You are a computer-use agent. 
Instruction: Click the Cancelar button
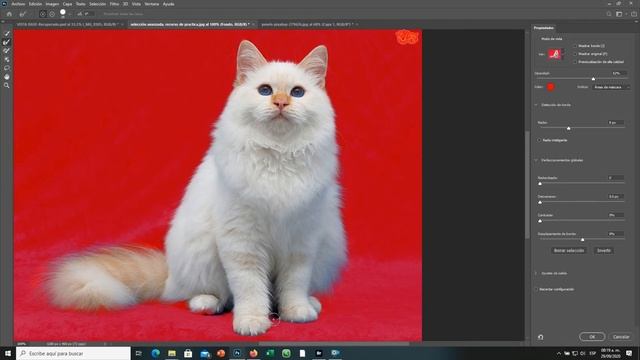(621, 337)
